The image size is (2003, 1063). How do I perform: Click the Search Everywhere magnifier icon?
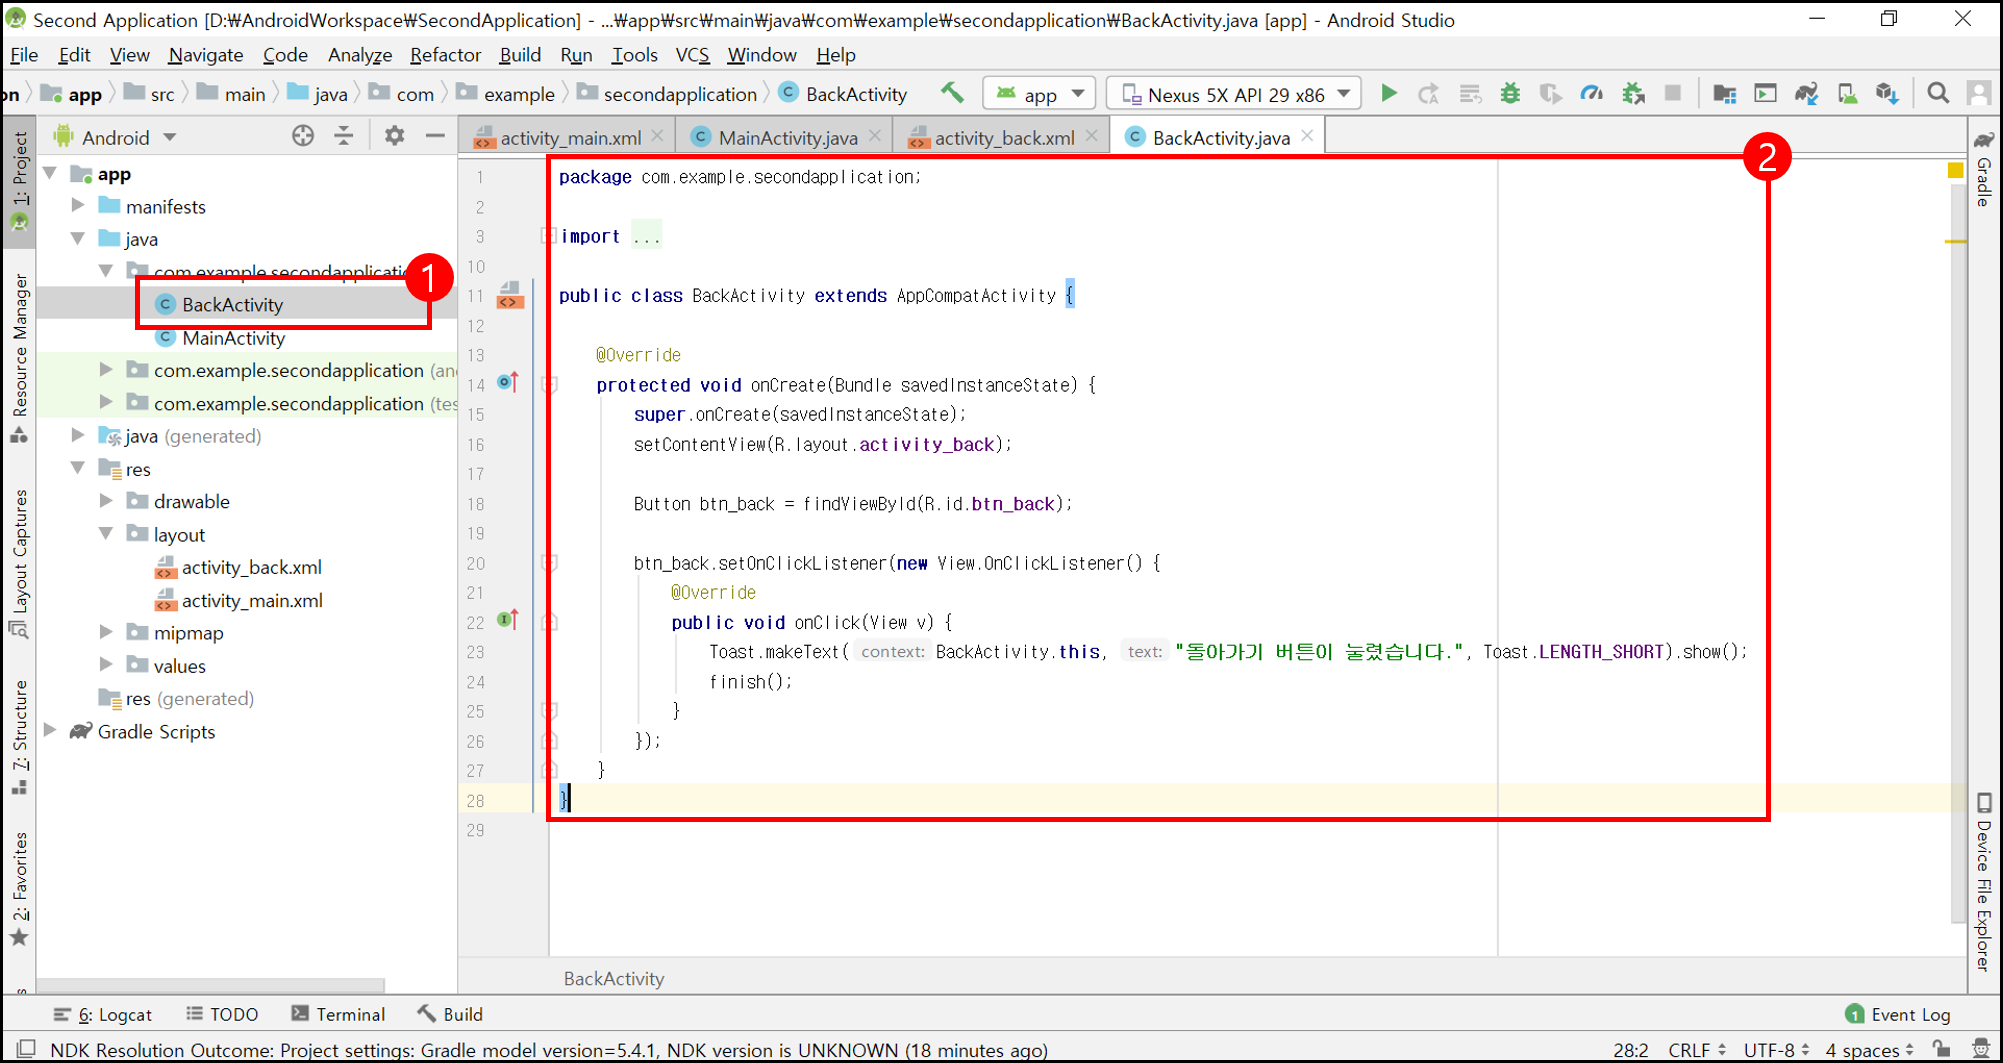1938,93
